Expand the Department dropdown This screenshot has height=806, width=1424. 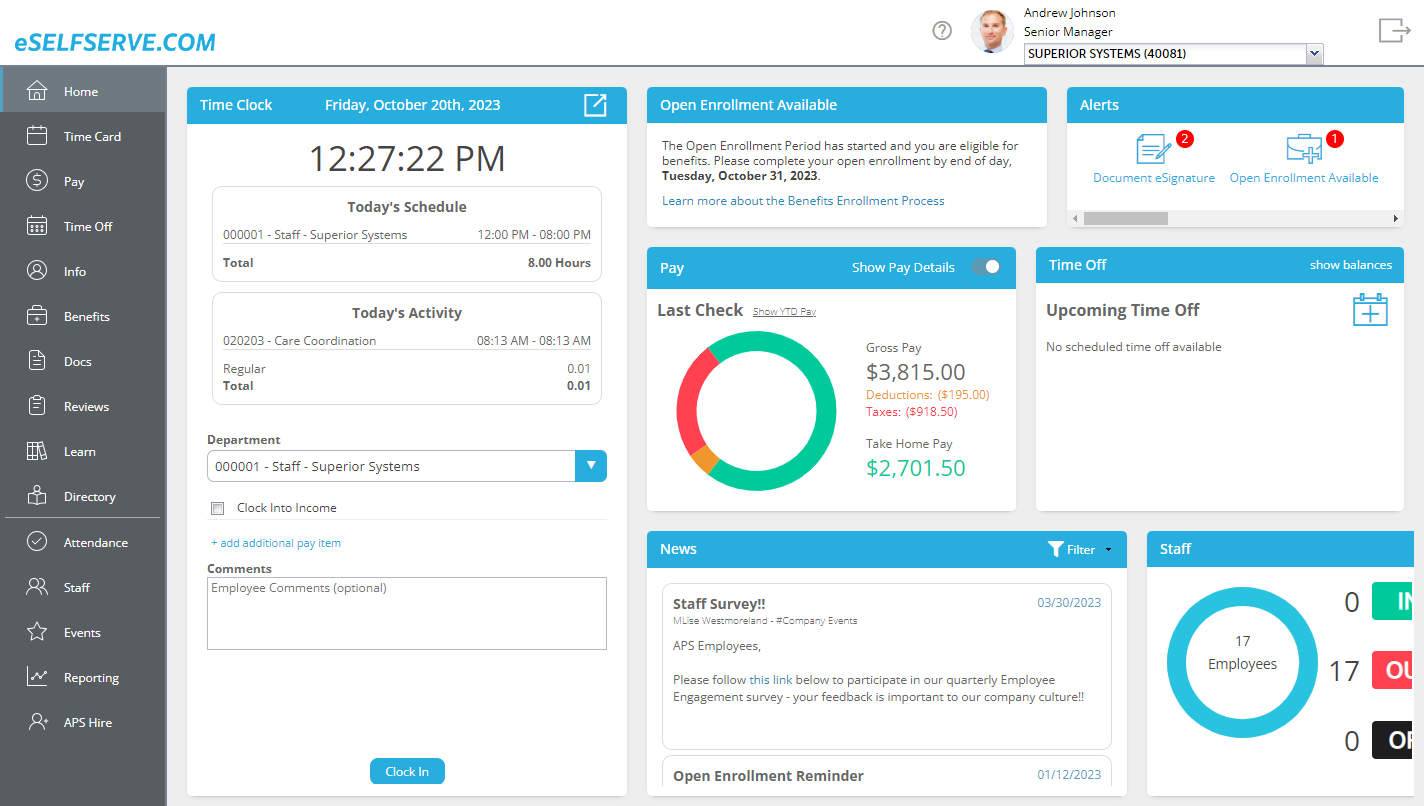pyautogui.click(x=590, y=466)
